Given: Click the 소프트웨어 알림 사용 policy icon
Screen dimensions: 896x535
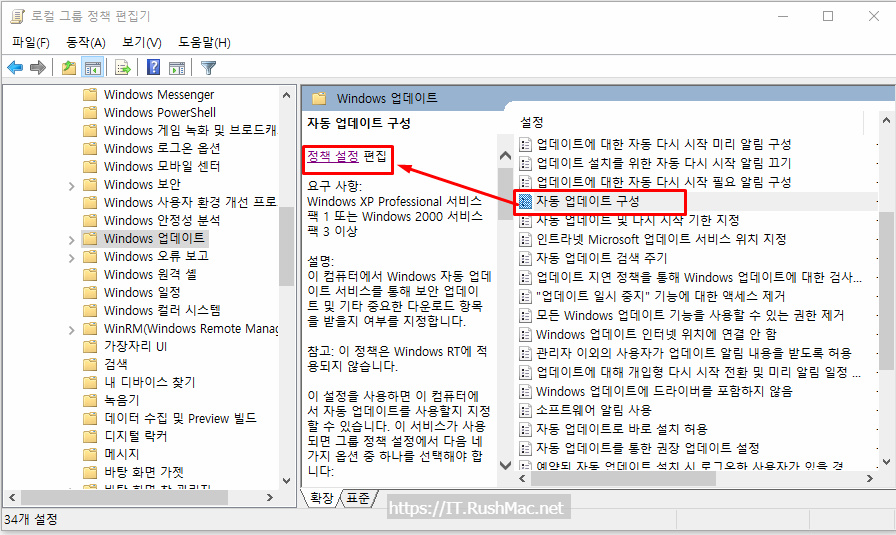Looking at the screenshot, I should [x=526, y=410].
